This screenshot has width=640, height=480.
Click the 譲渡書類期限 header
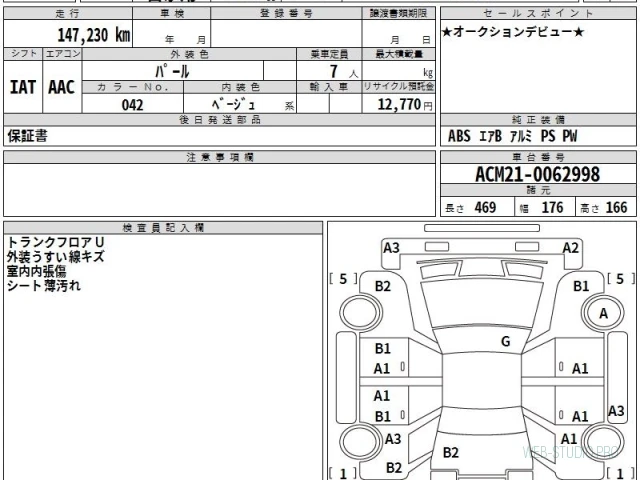coord(398,13)
